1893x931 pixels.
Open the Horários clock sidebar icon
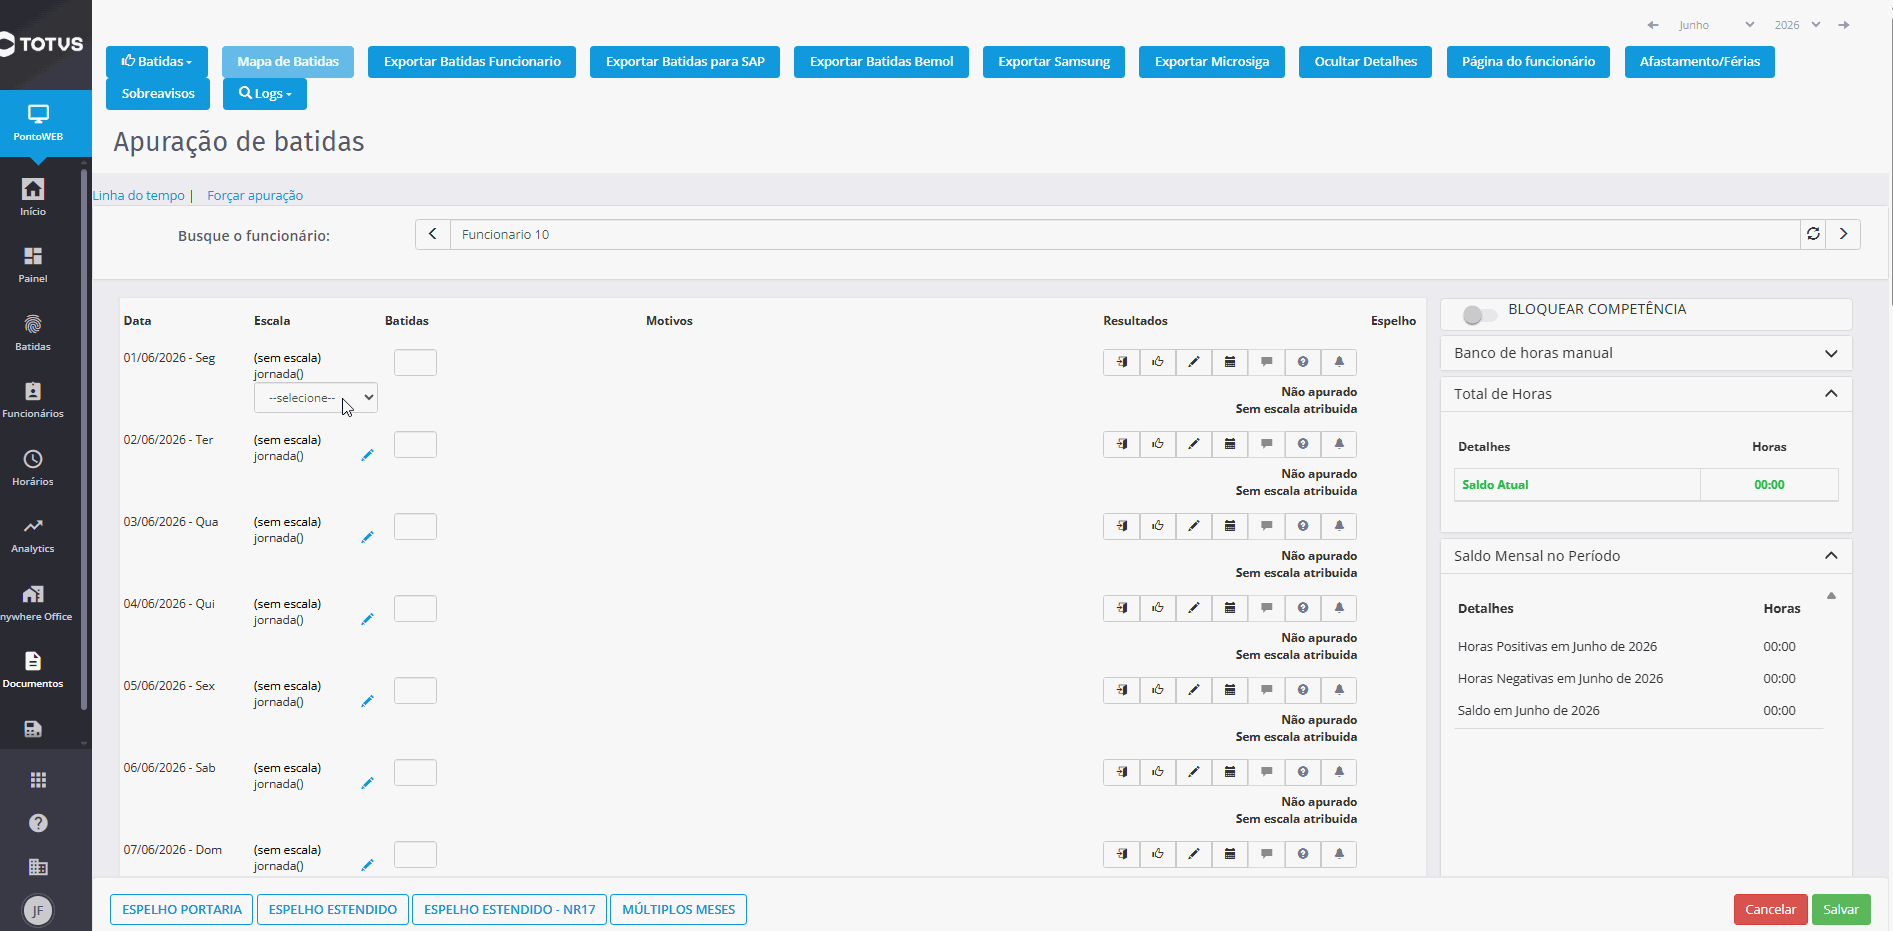(x=33, y=467)
